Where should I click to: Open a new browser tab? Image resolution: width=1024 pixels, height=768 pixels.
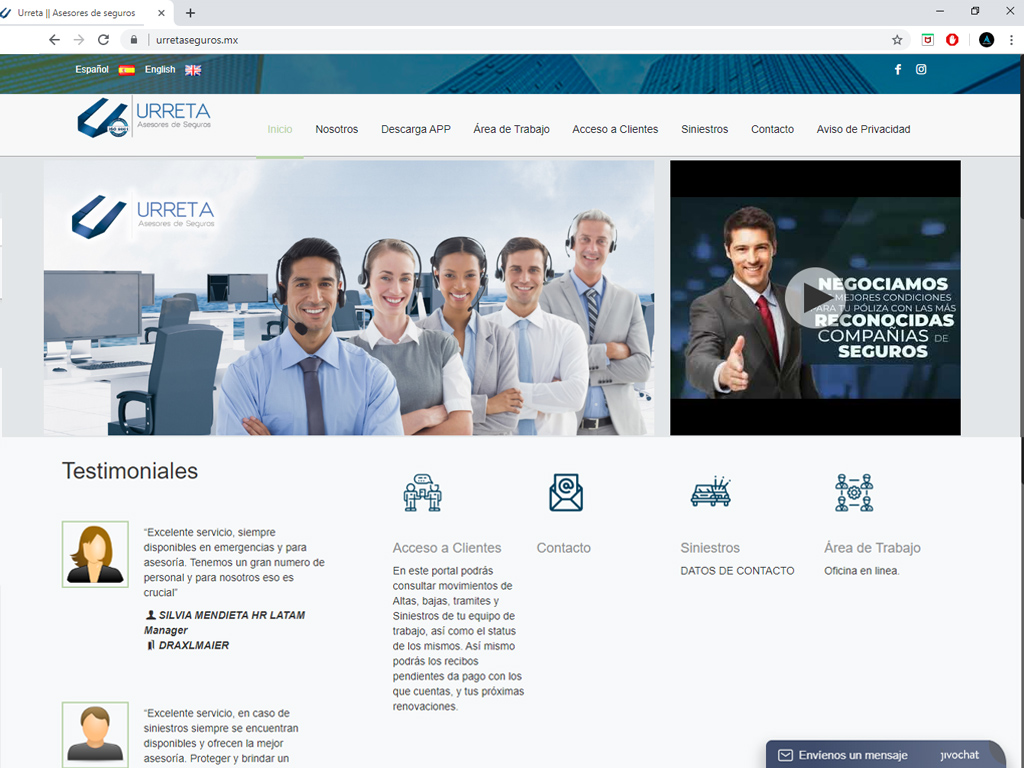coord(191,13)
